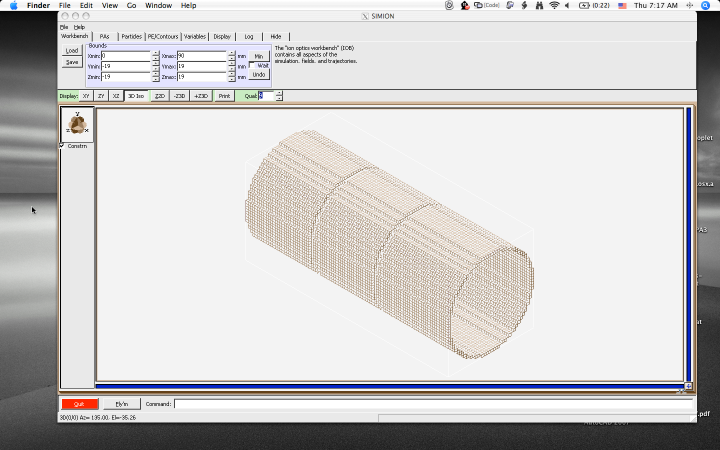
Task: Decrease Qual value with down arrow
Action: coord(279,98)
